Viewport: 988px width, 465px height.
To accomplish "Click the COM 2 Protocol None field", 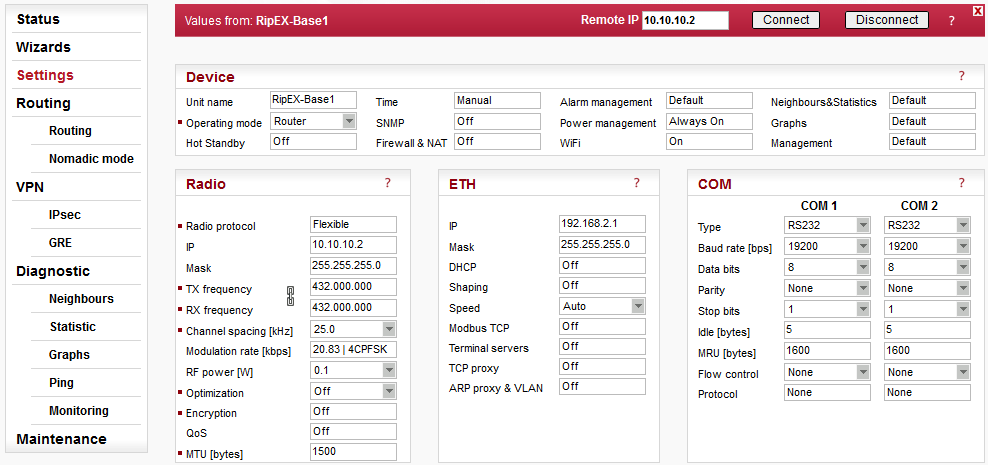I will click(927, 392).
